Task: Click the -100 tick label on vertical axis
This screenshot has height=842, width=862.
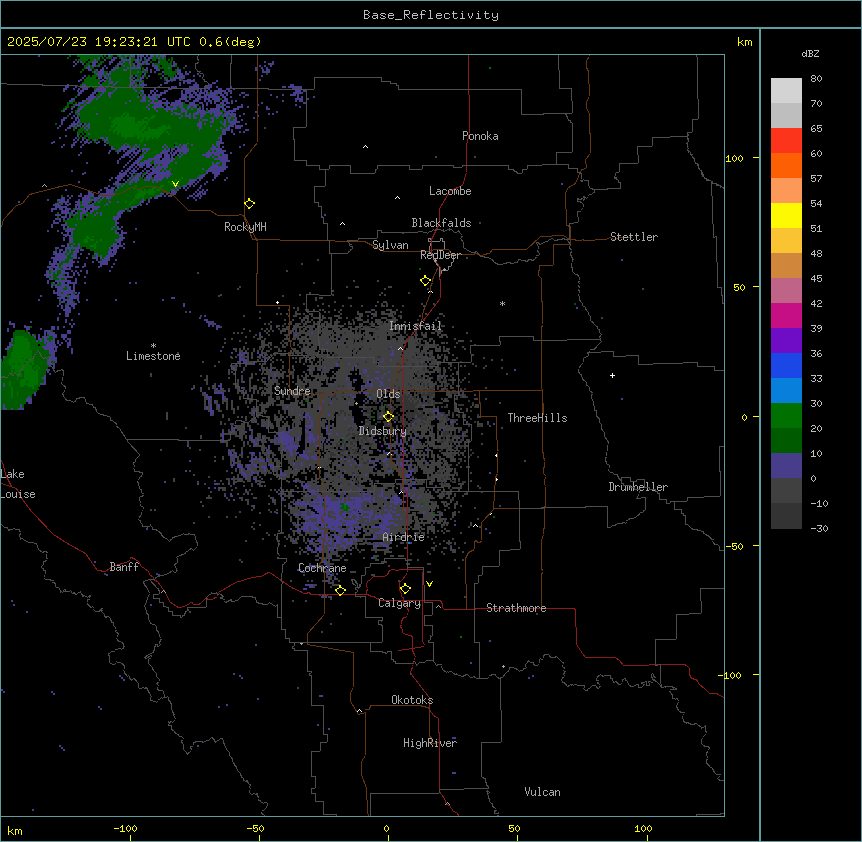Action: (731, 675)
